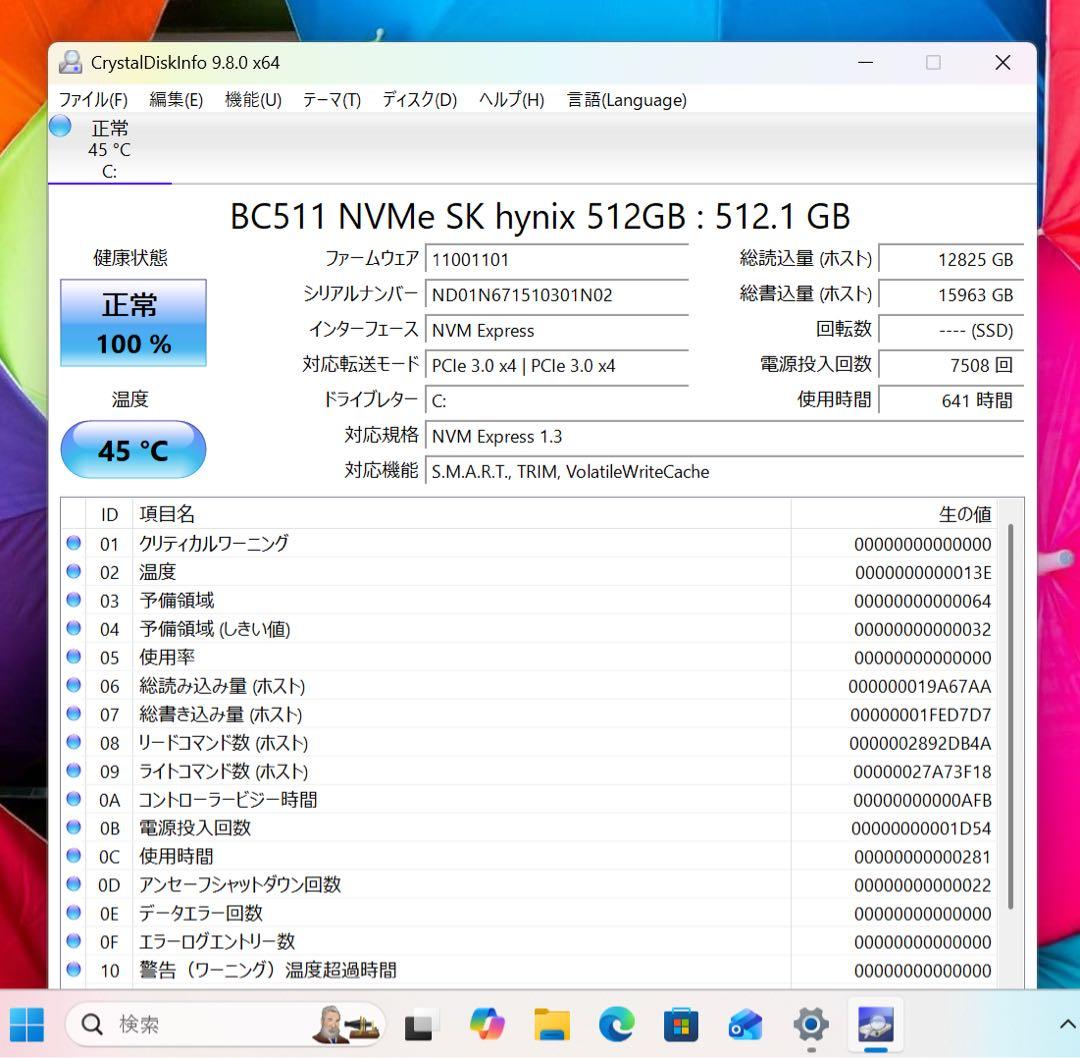1080x1058 pixels.
Task: Launch Copilot from the taskbar
Action: pyautogui.click(x=487, y=1024)
